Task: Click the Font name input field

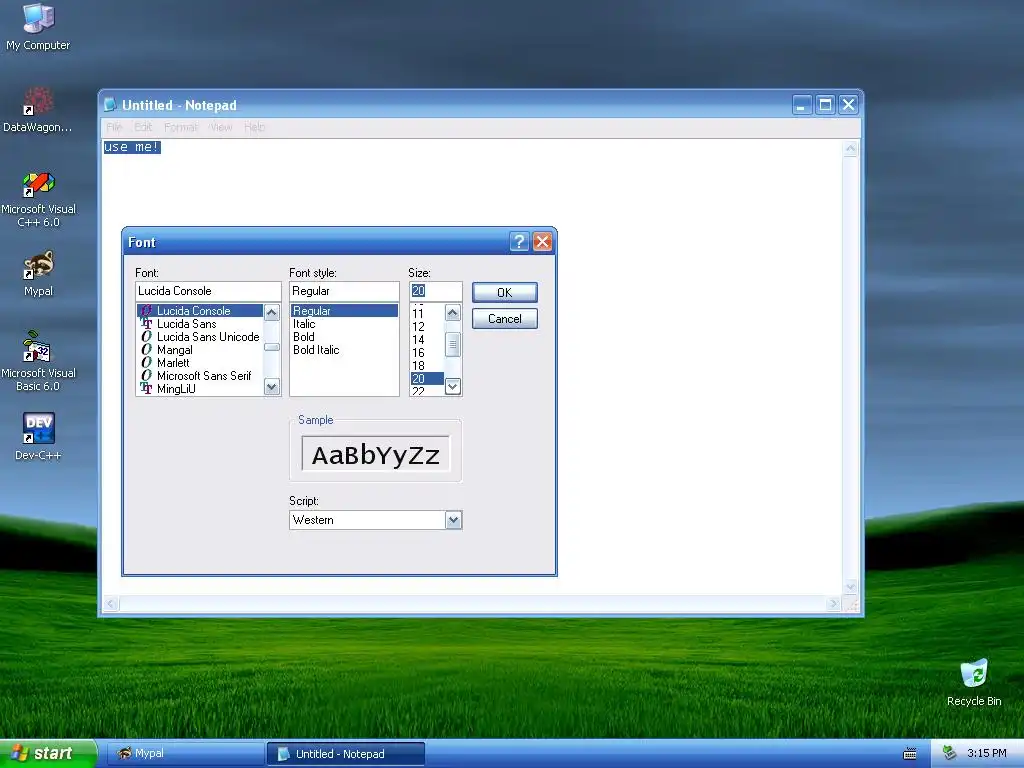Action: (208, 291)
